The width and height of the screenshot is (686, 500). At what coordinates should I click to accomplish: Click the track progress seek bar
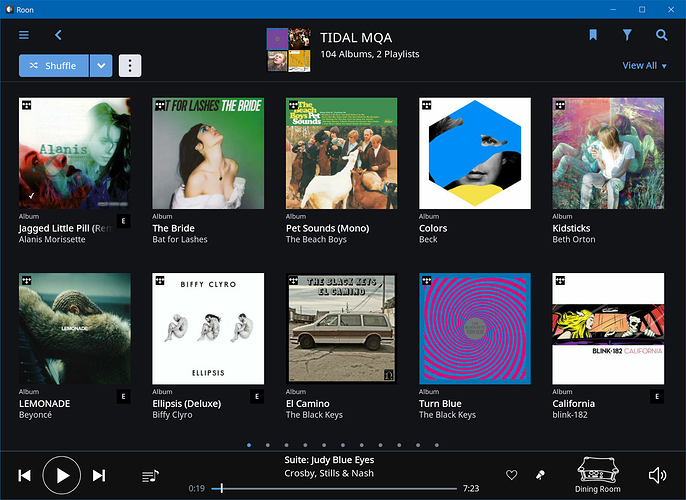pyautogui.click(x=334, y=488)
